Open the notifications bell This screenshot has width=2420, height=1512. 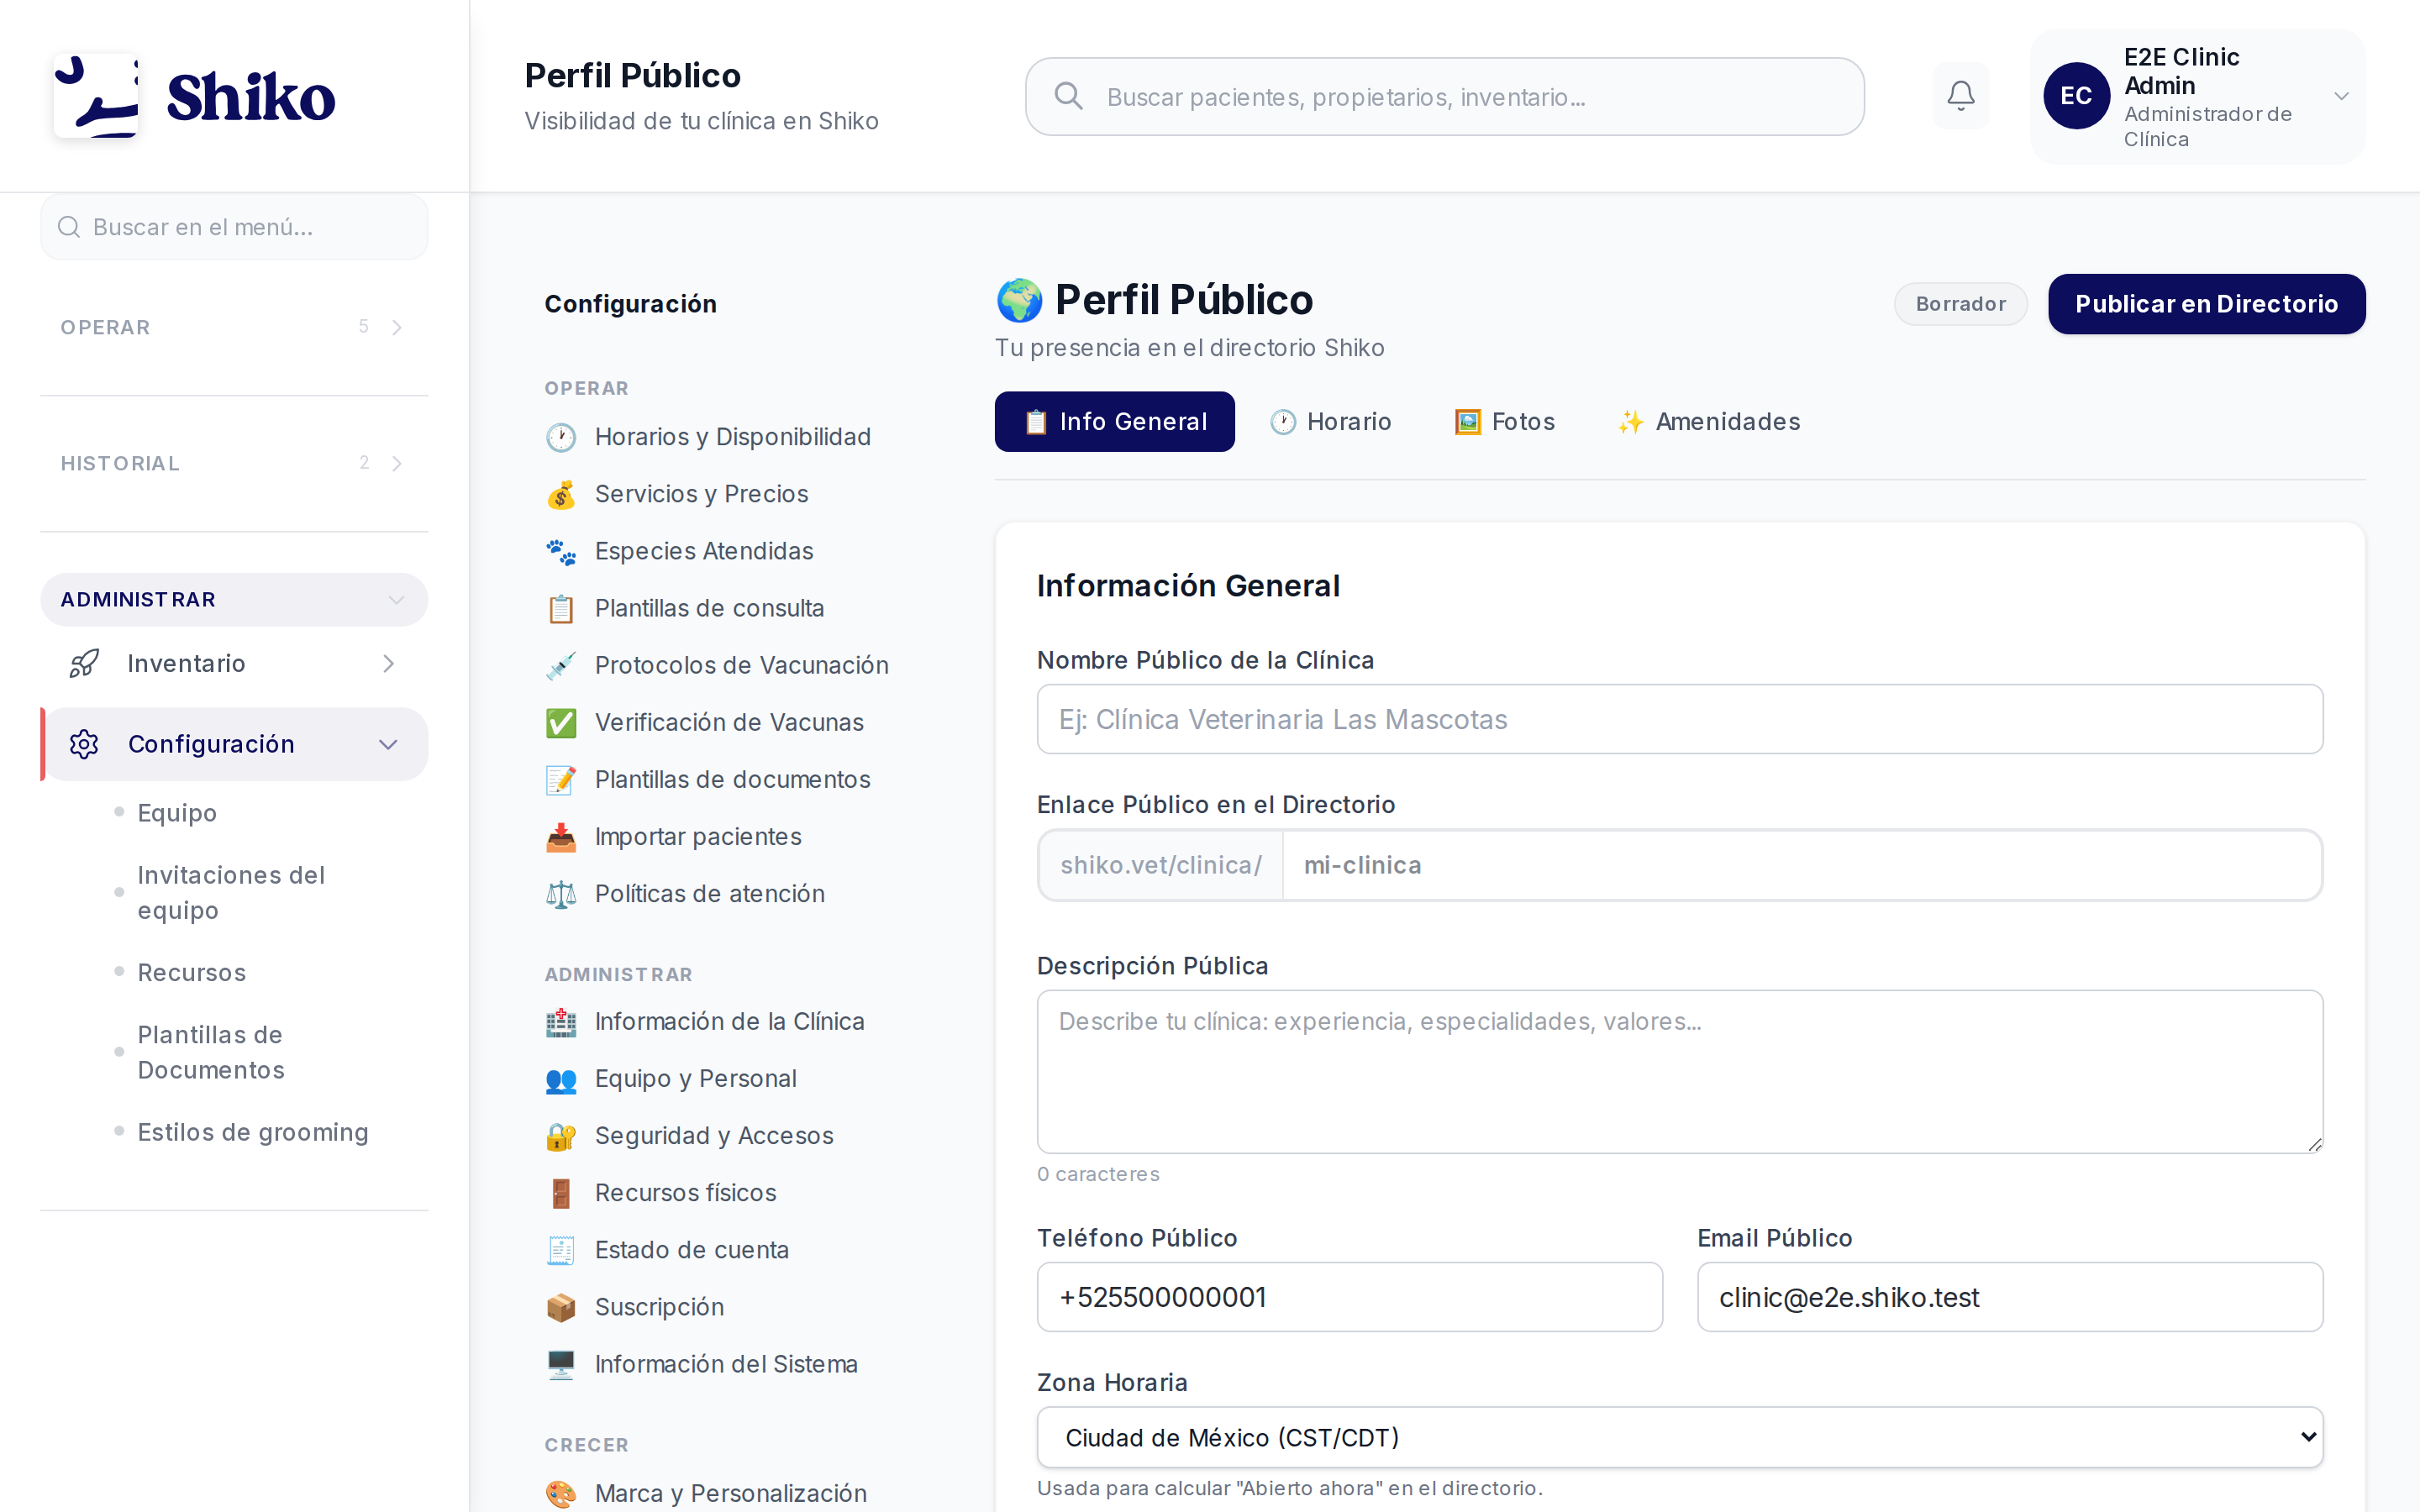pos(1960,96)
